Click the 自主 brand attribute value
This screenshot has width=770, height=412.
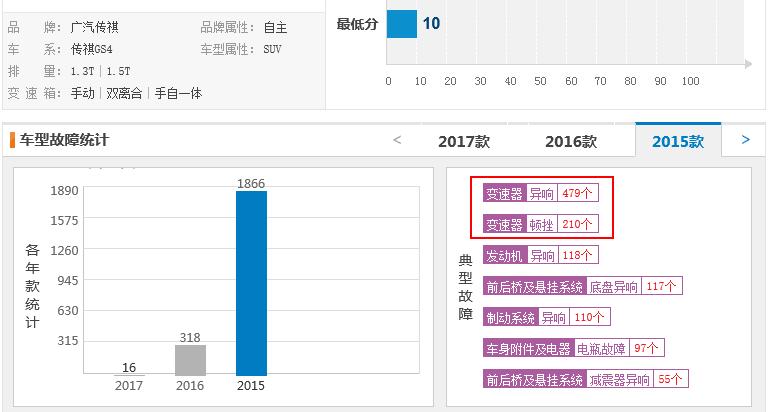click(x=275, y=27)
